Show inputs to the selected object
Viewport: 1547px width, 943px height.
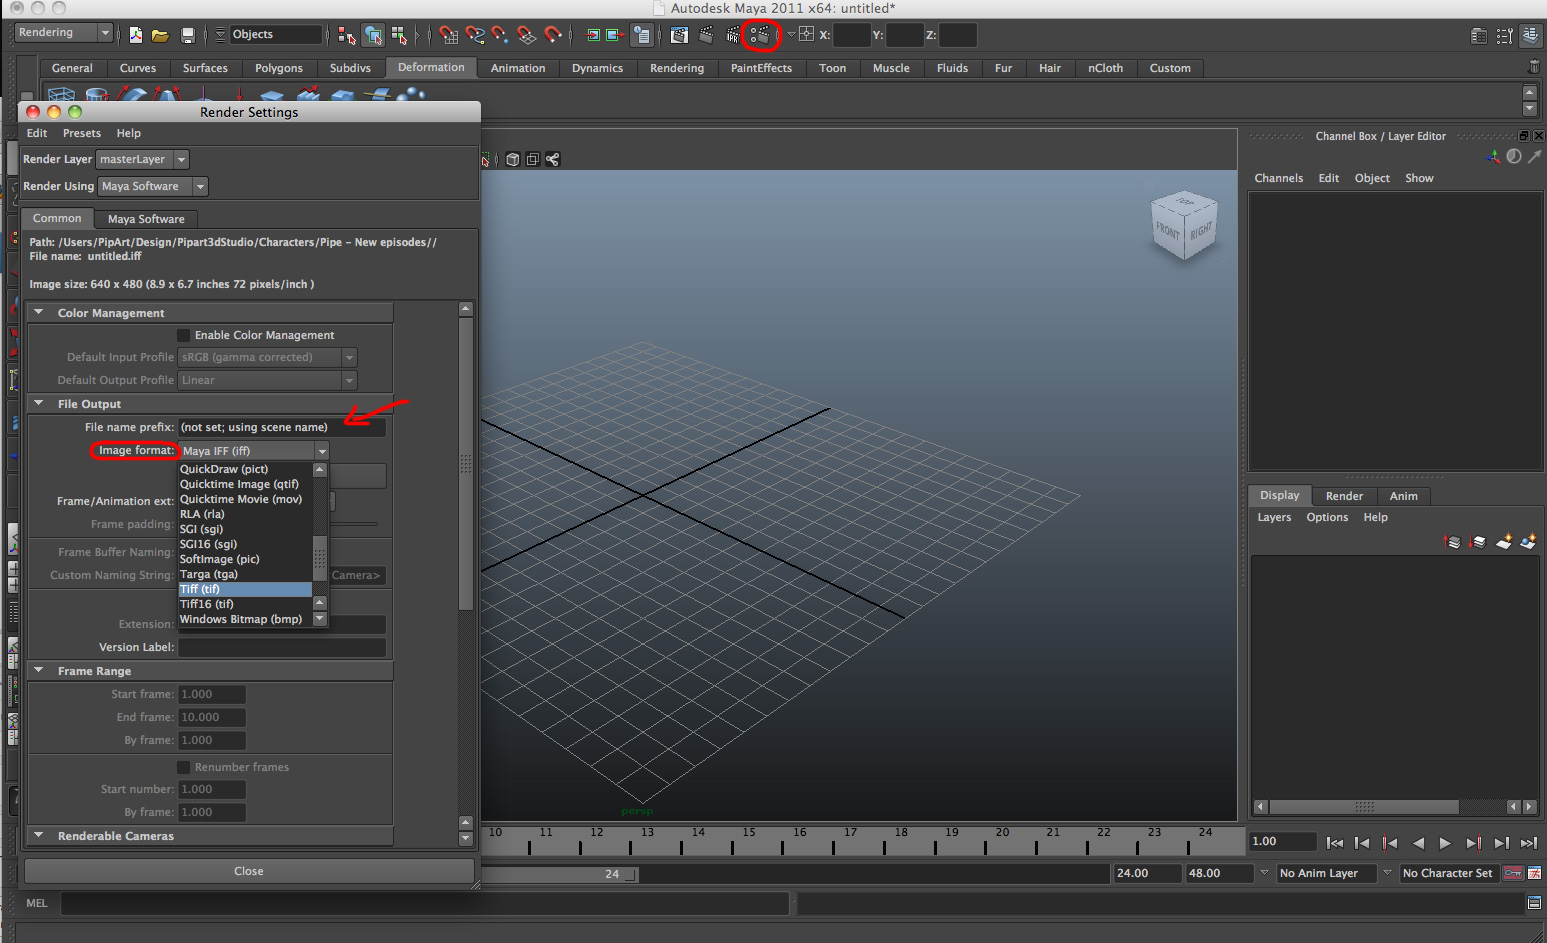pos(593,36)
